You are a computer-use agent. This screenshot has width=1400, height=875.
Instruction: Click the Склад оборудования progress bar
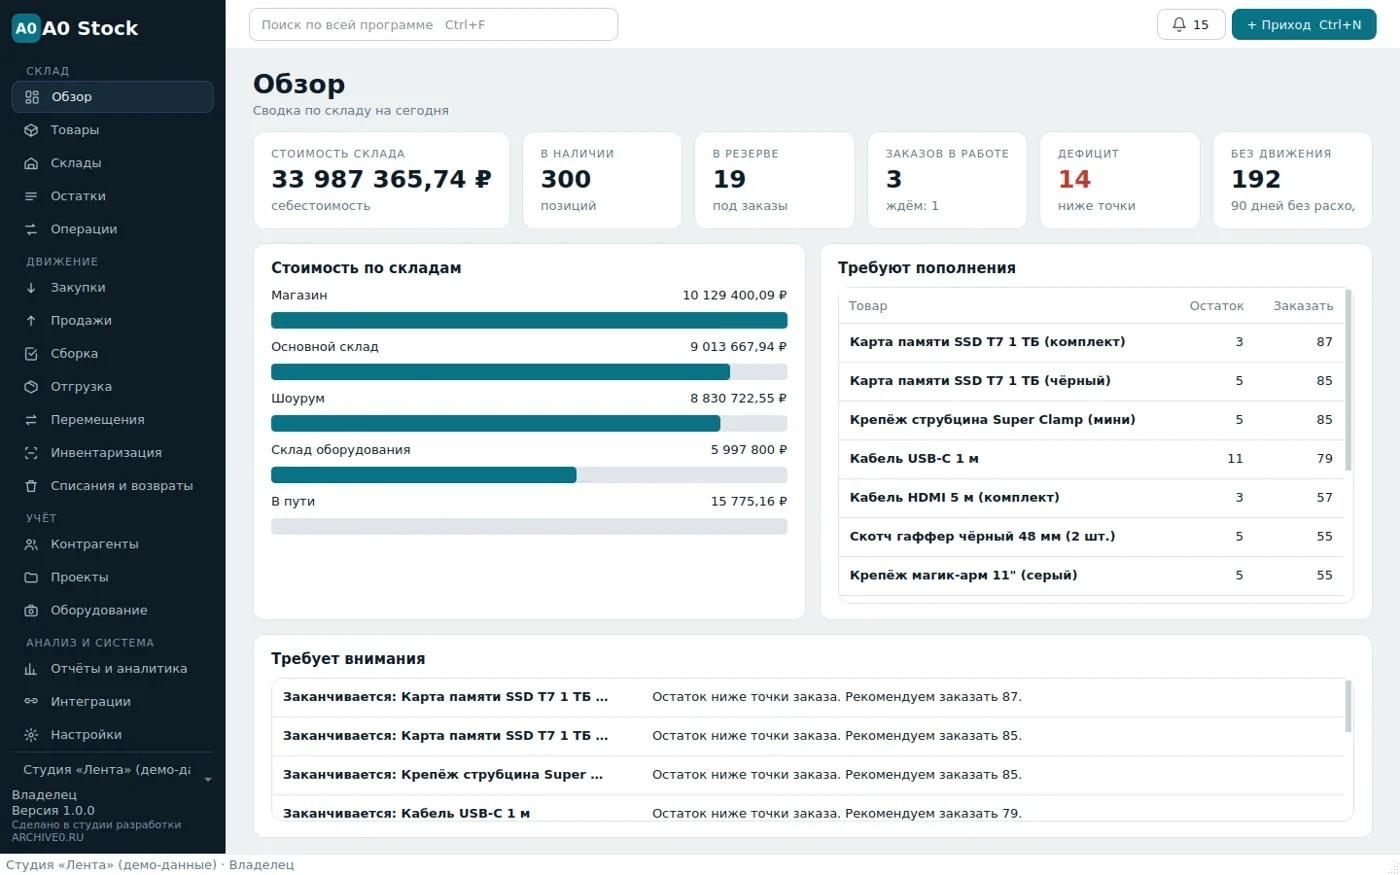click(x=529, y=475)
